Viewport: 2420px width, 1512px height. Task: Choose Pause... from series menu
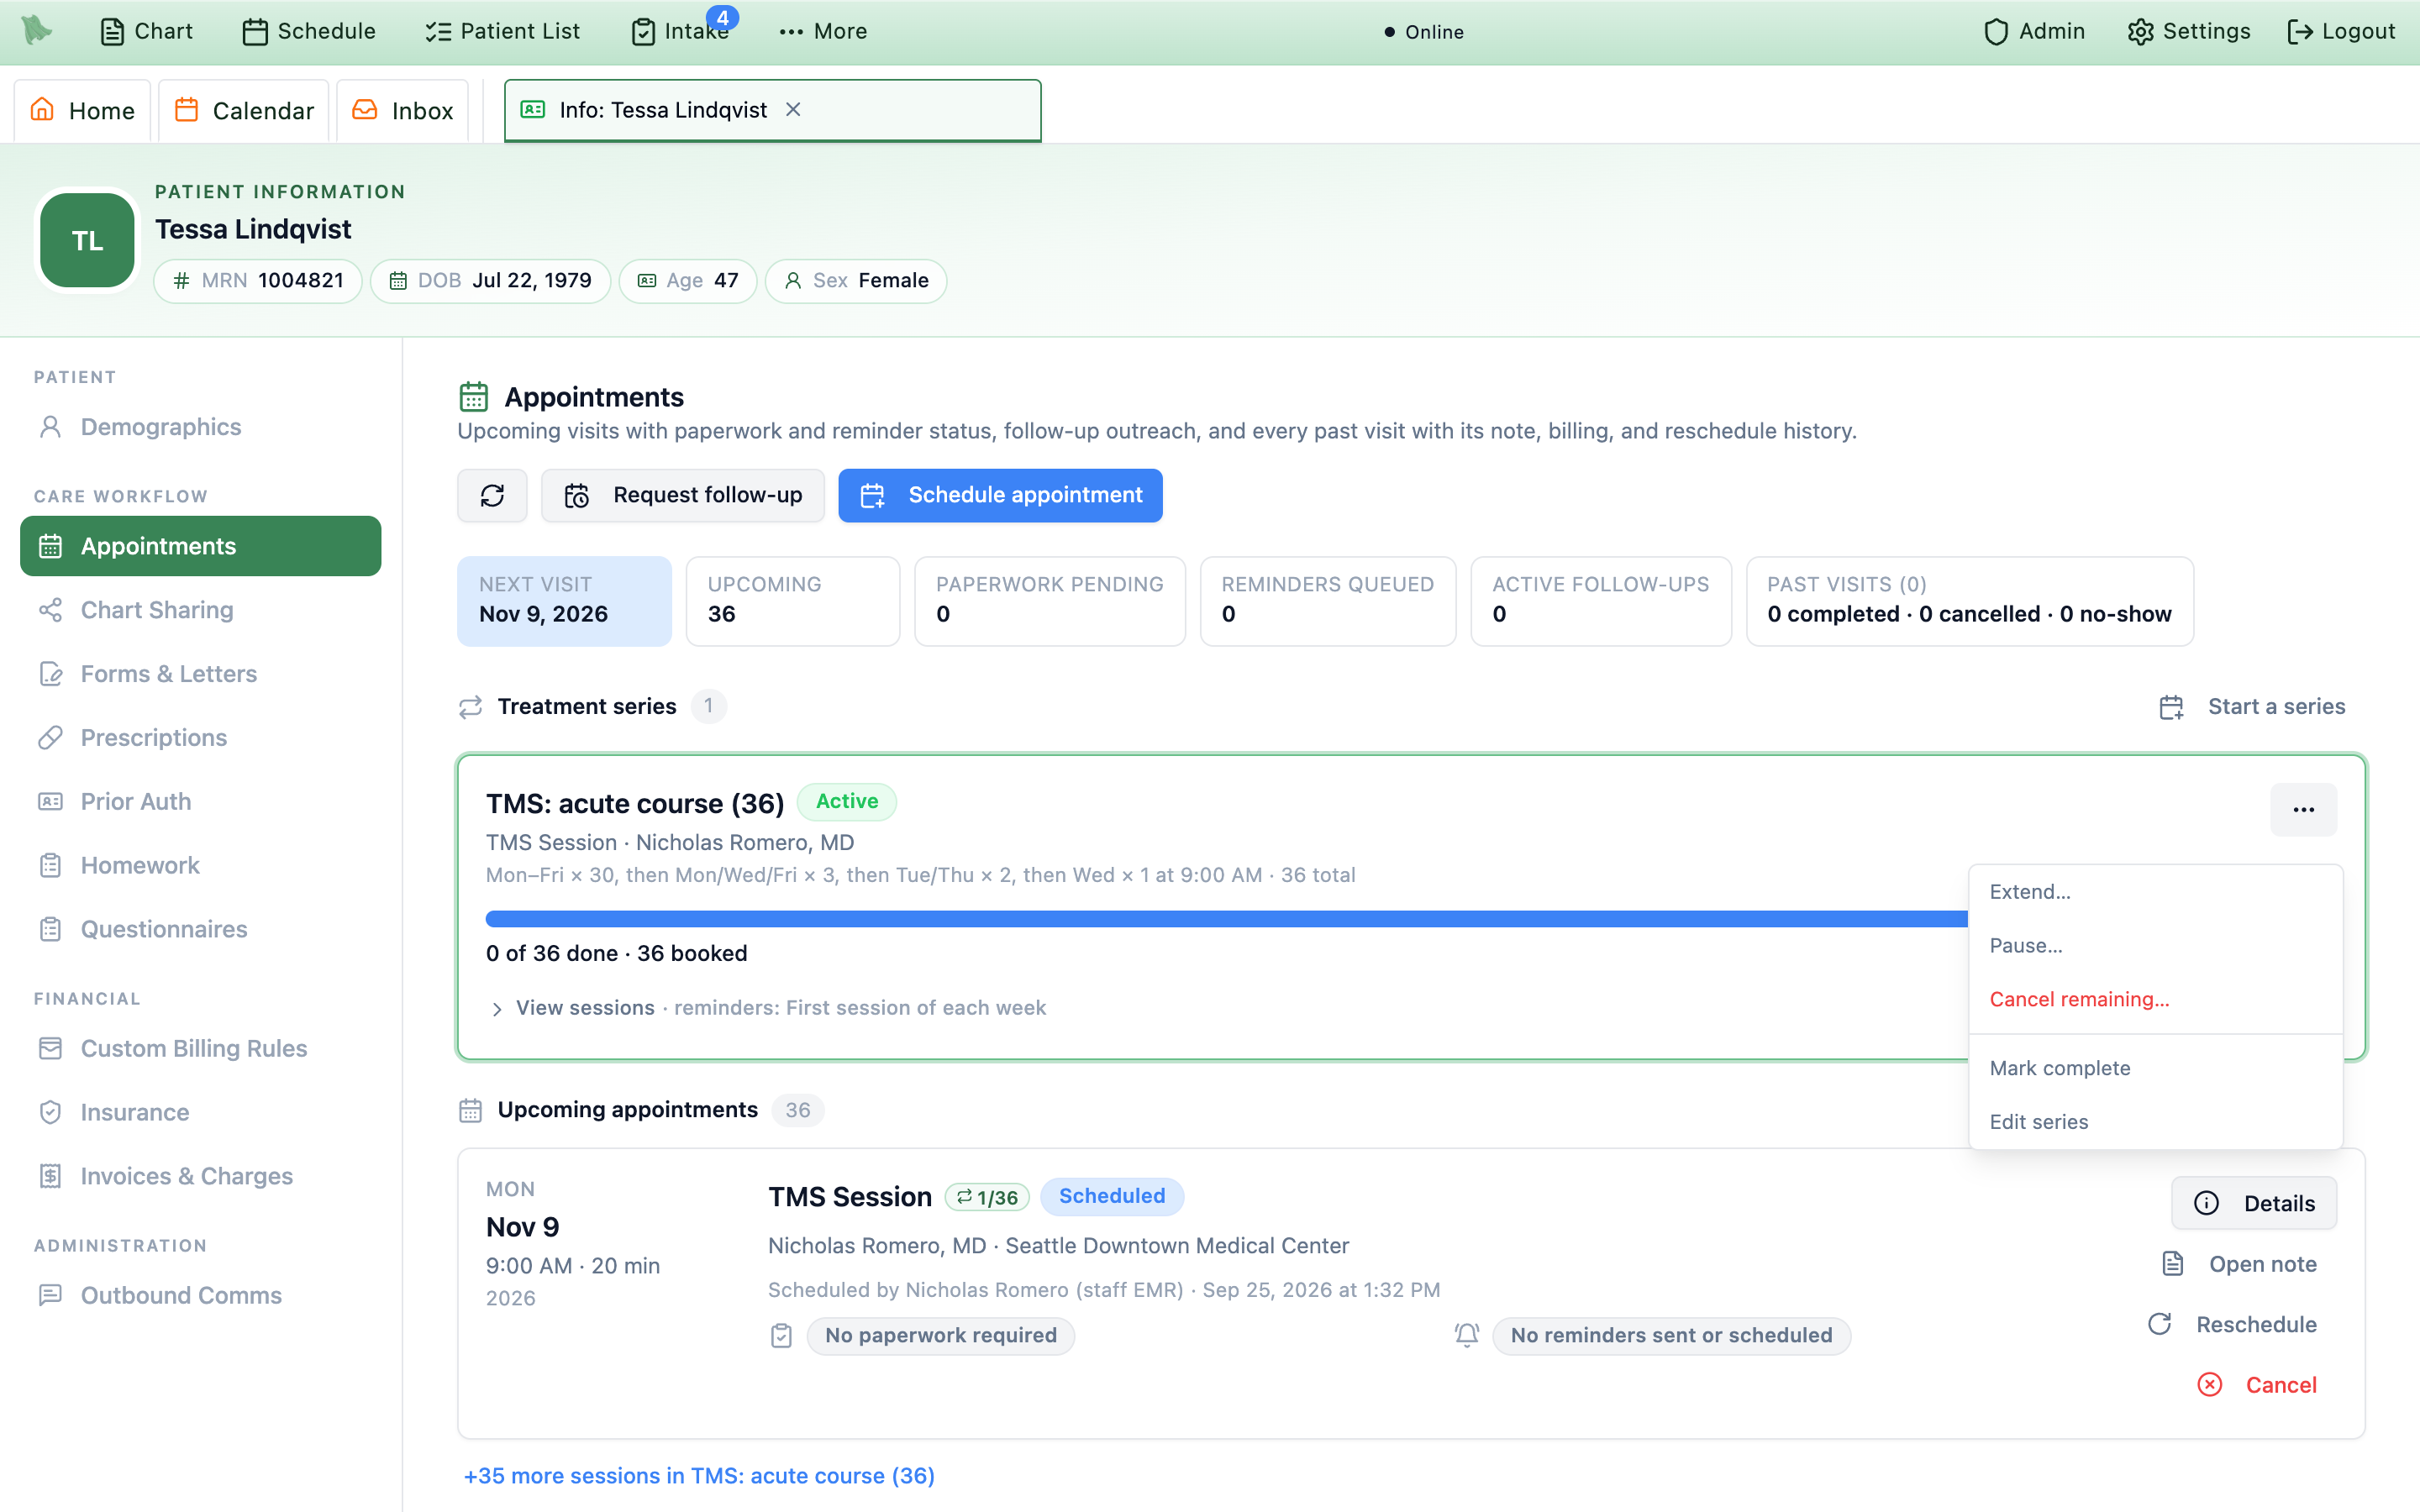pyautogui.click(x=2155, y=946)
